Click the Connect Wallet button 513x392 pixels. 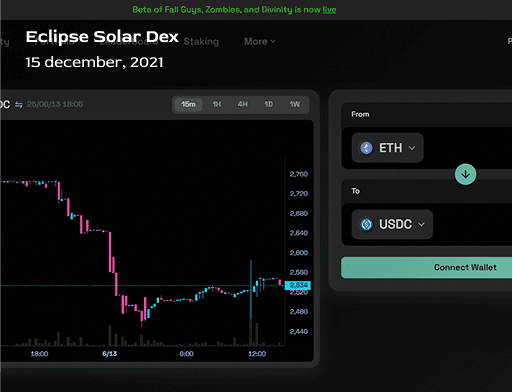pos(427,267)
